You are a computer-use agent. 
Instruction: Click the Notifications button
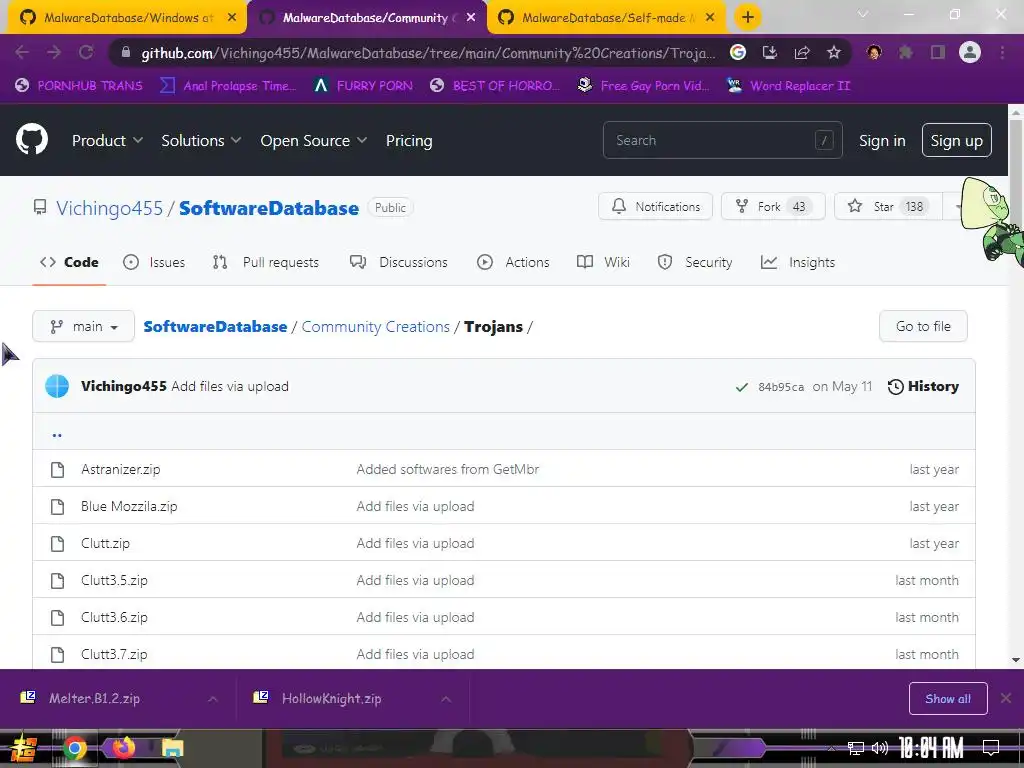coord(655,207)
